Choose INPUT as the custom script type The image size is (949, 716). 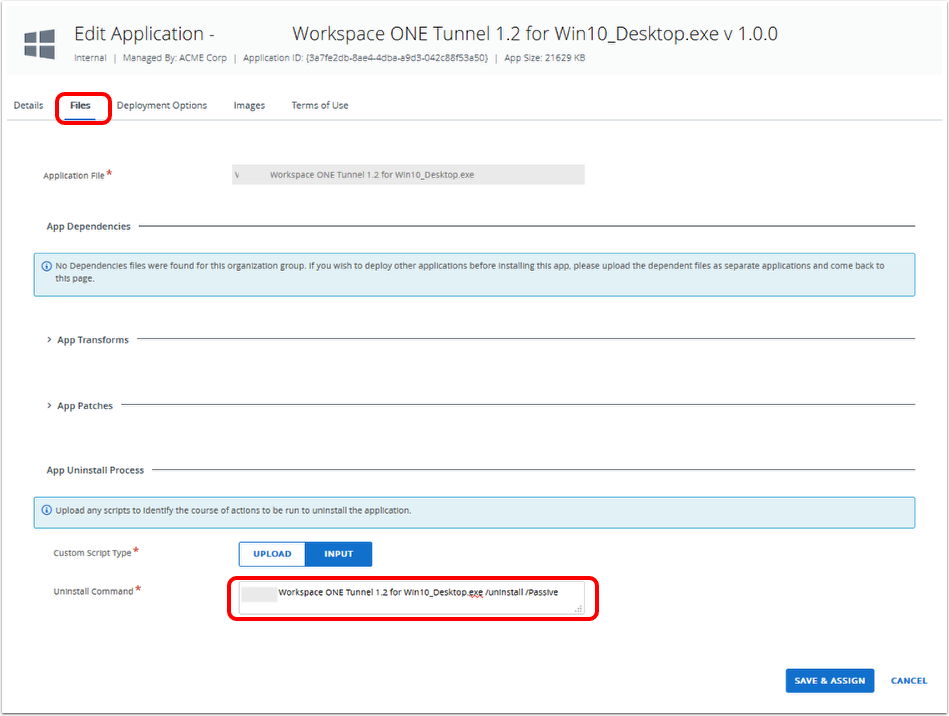click(x=339, y=554)
